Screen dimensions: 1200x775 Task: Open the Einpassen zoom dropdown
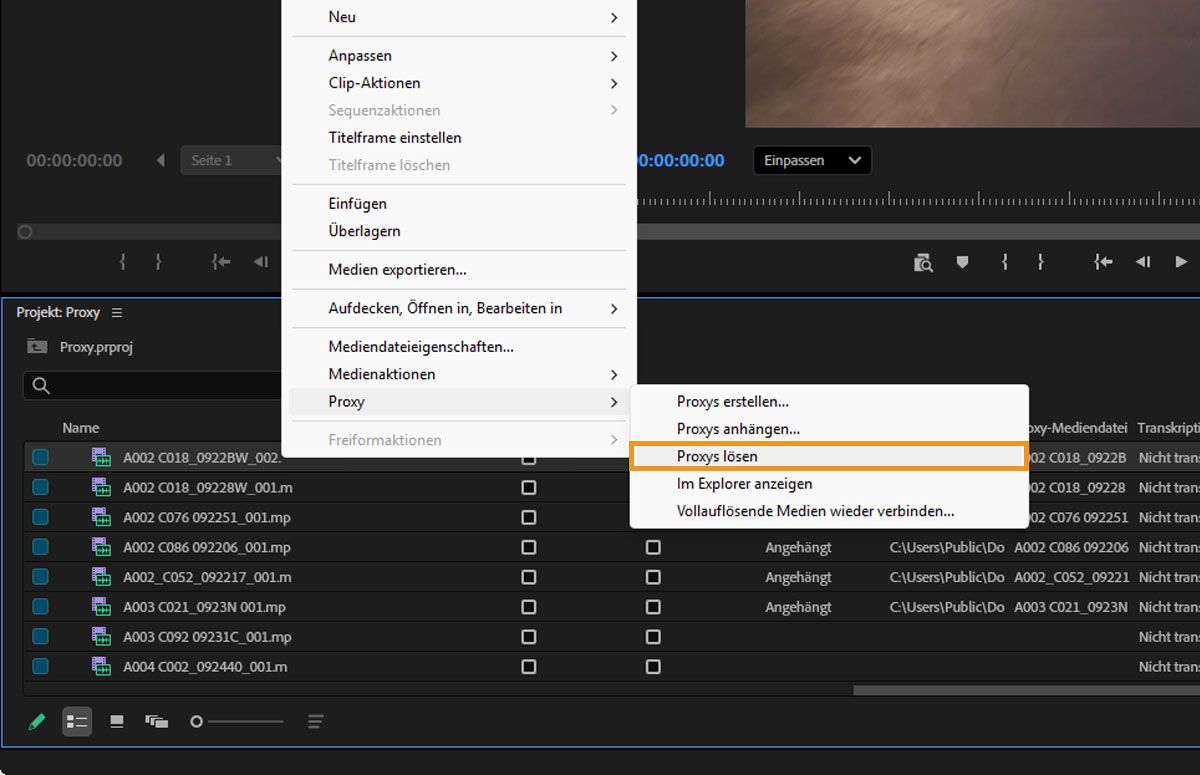tap(812, 160)
